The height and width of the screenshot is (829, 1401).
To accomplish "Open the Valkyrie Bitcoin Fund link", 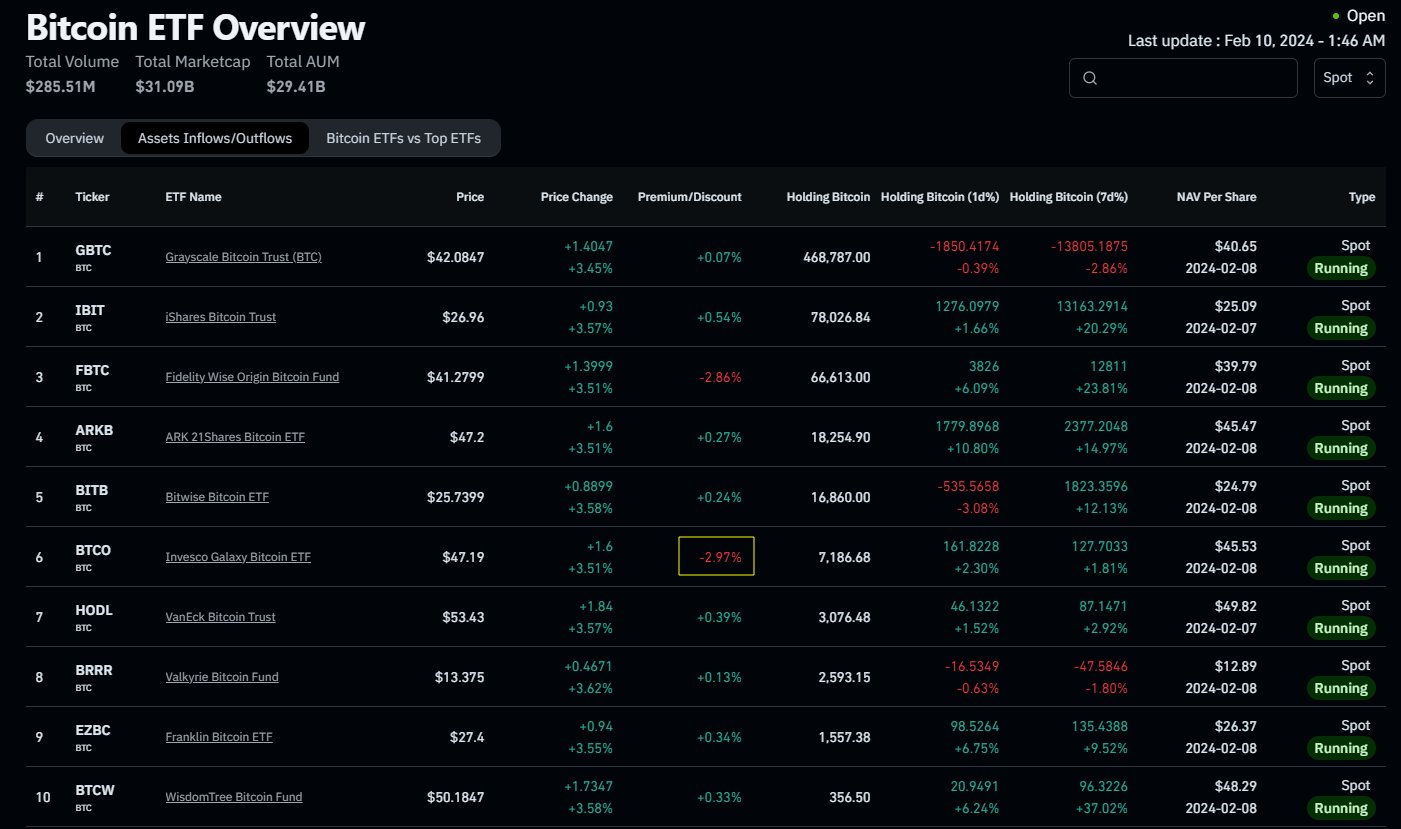I will (x=222, y=677).
